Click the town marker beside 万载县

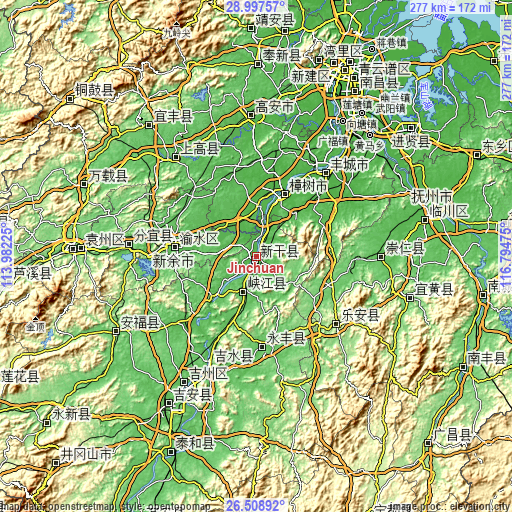tap(84, 184)
